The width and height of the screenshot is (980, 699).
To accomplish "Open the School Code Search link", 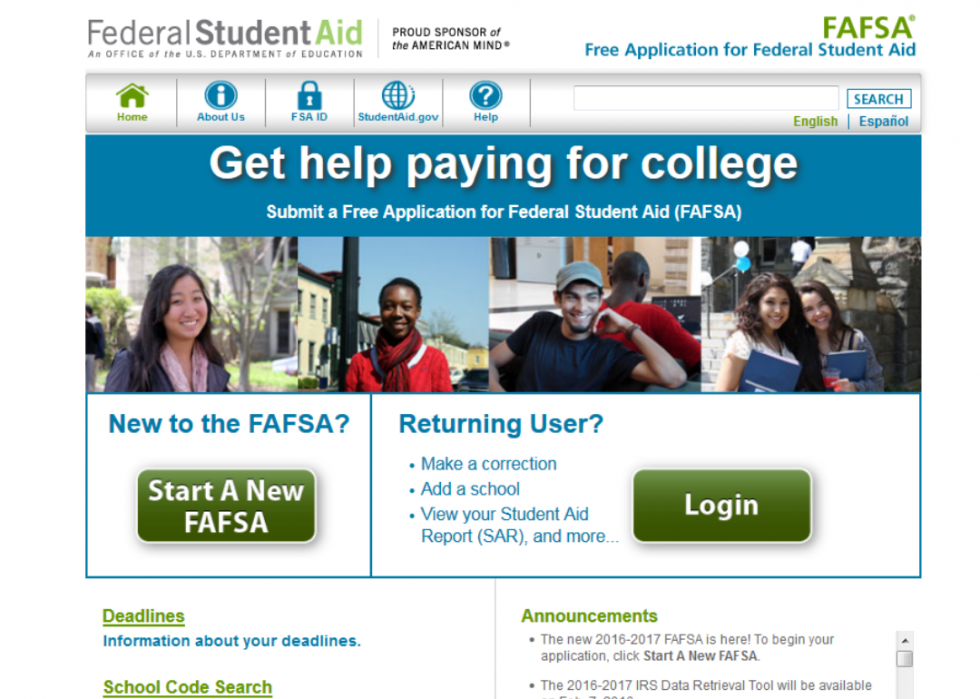I will pyautogui.click(x=188, y=687).
